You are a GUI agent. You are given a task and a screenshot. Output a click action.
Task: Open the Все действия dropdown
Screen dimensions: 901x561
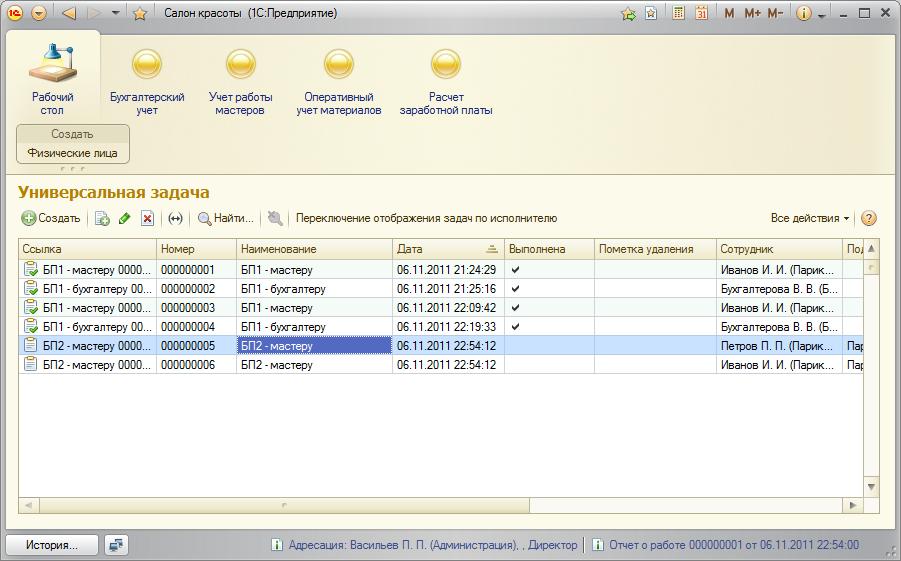pos(810,218)
